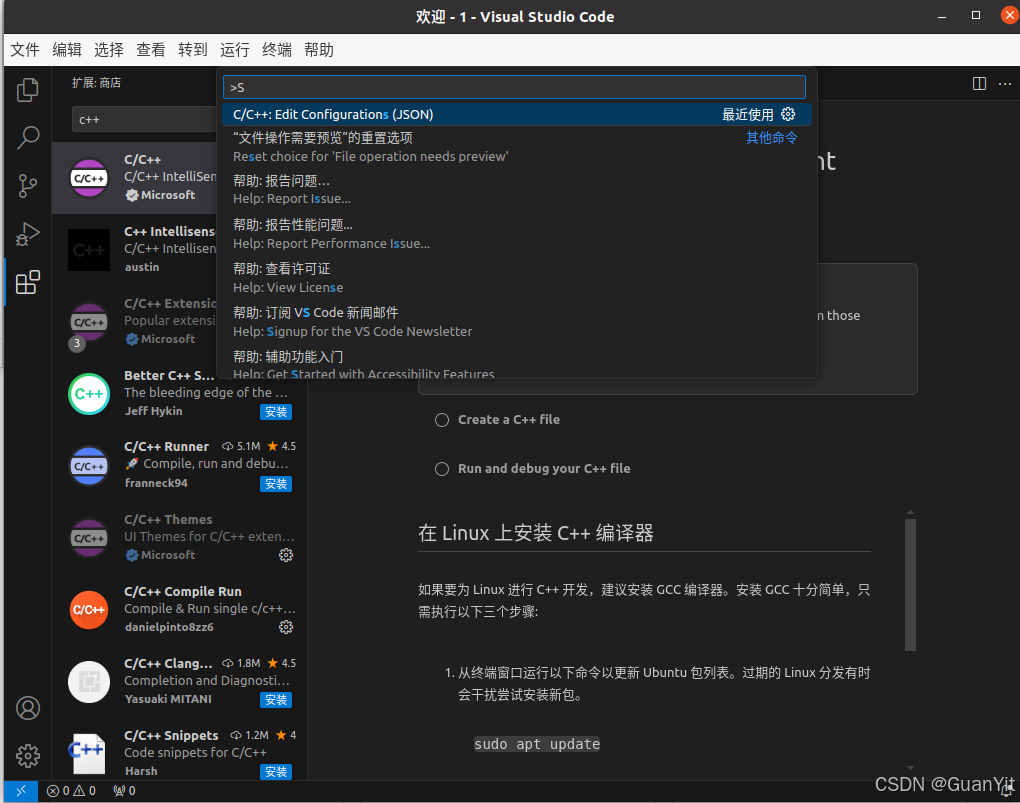The width and height of the screenshot is (1020, 803).
Task: Select the Better C++ Syntax extension icon
Action: (89, 394)
